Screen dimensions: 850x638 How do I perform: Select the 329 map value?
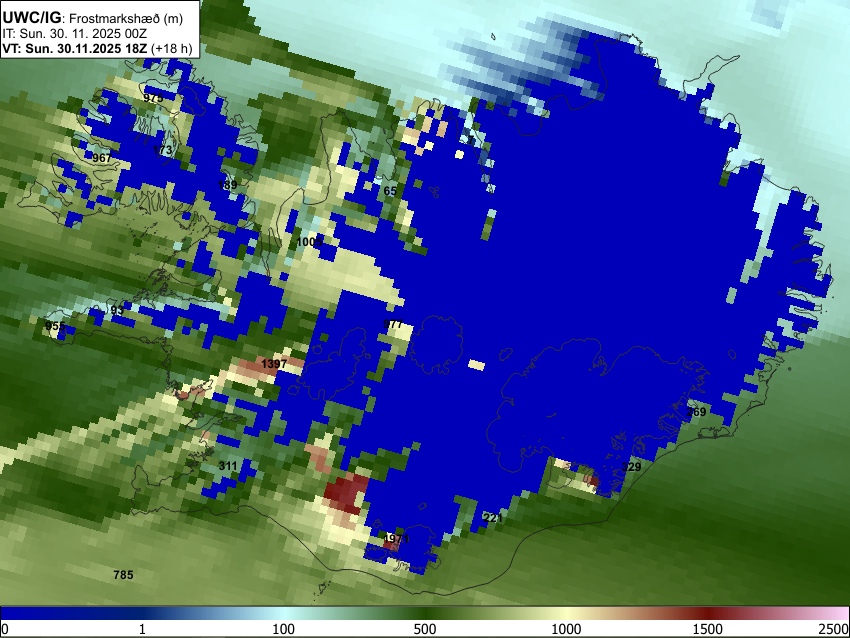tap(632, 466)
